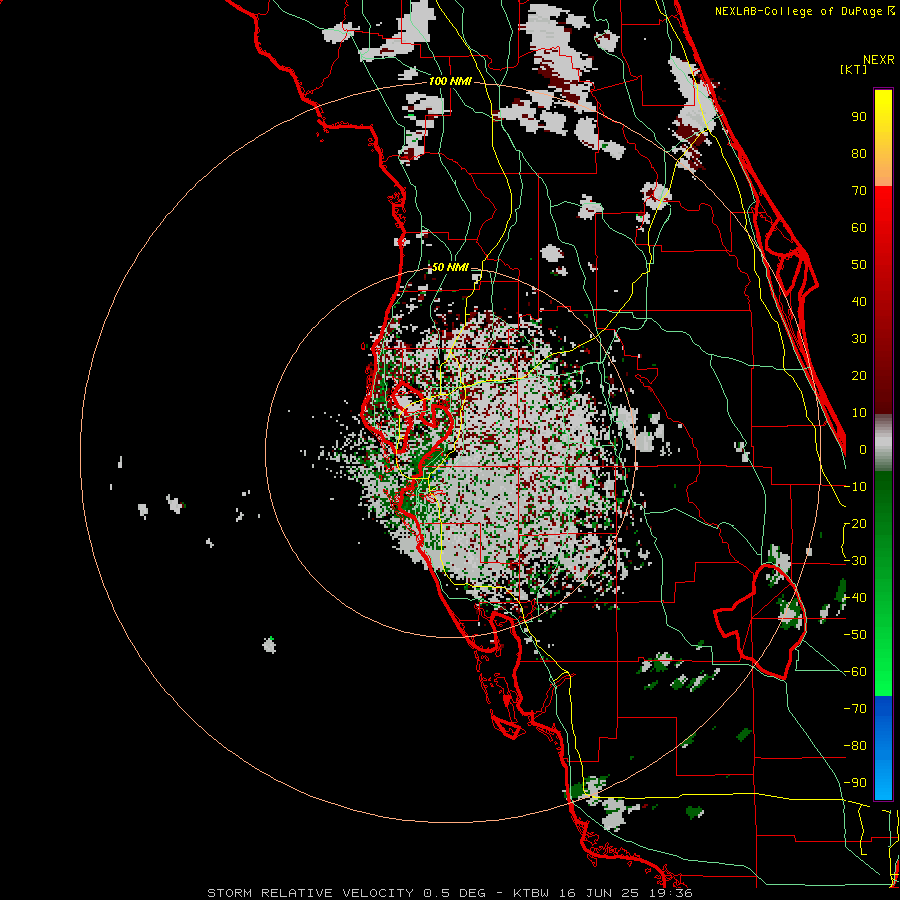Viewport: 900px width, 900px height.
Task: Select the 0 knot scale value
Action: pyautogui.click(x=863, y=449)
